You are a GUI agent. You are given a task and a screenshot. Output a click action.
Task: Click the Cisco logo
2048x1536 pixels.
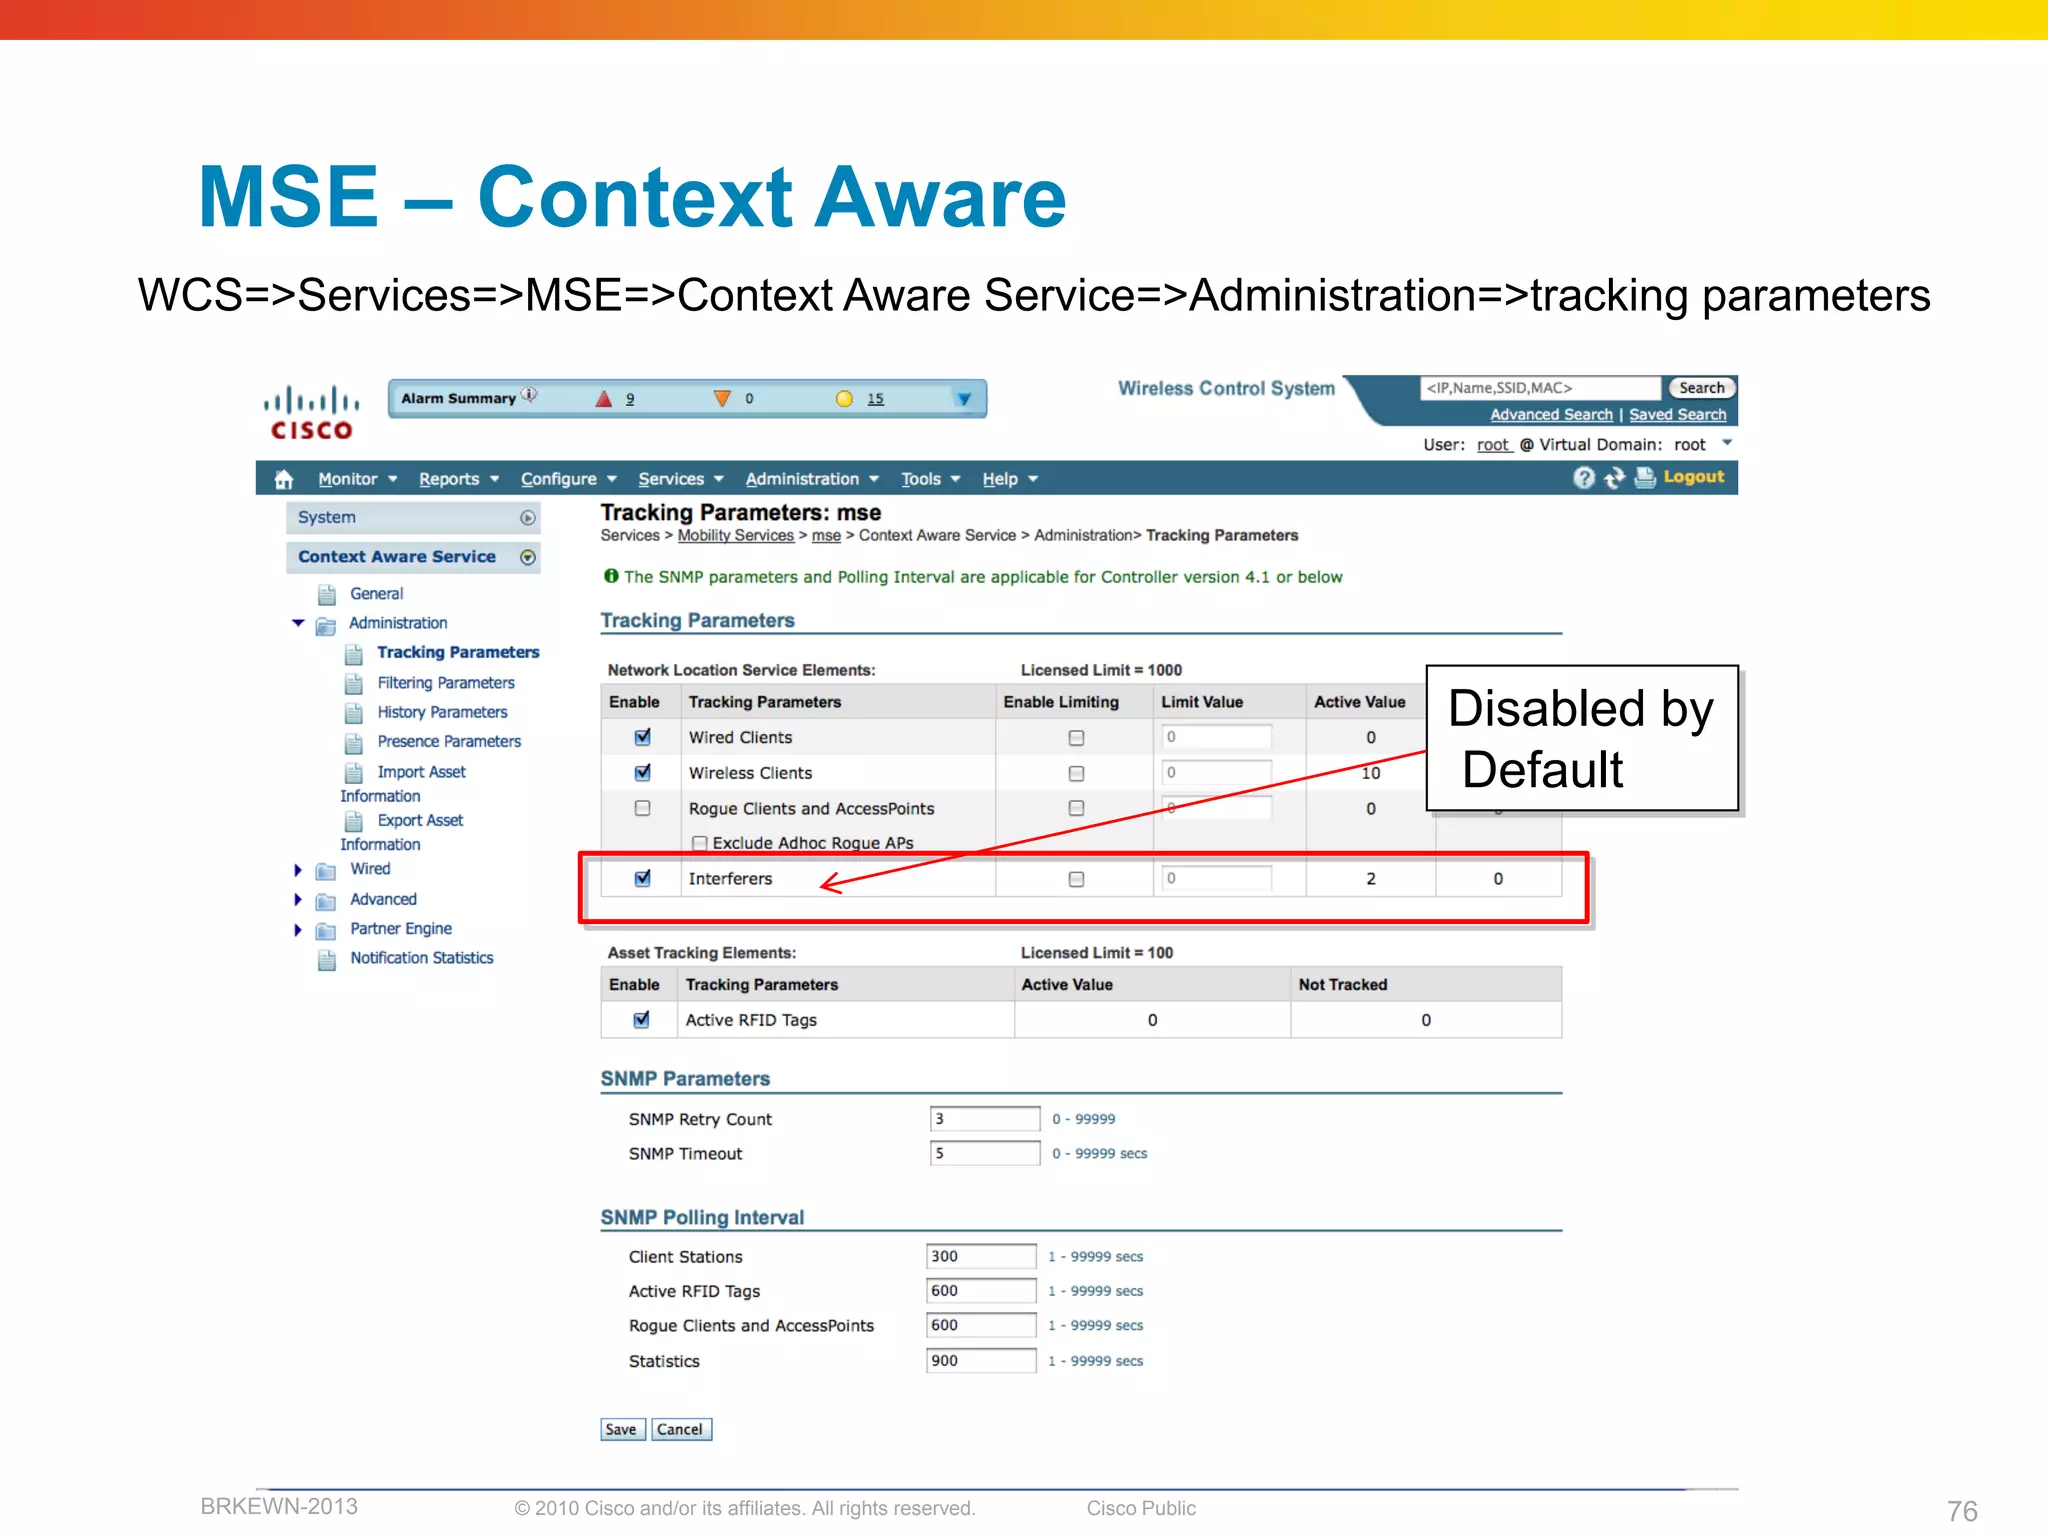[311, 413]
